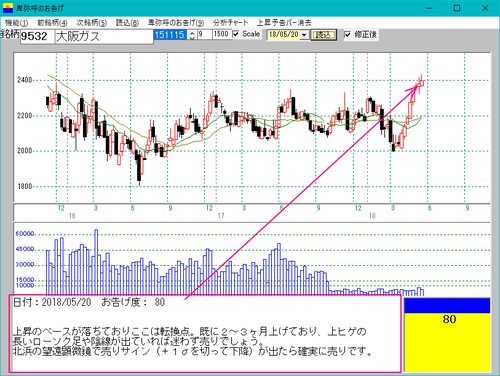The width and height of the screenshot is (500, 376).
Task: Maximize the 卑弥呼のお告げ window
Action: (457, 8)
